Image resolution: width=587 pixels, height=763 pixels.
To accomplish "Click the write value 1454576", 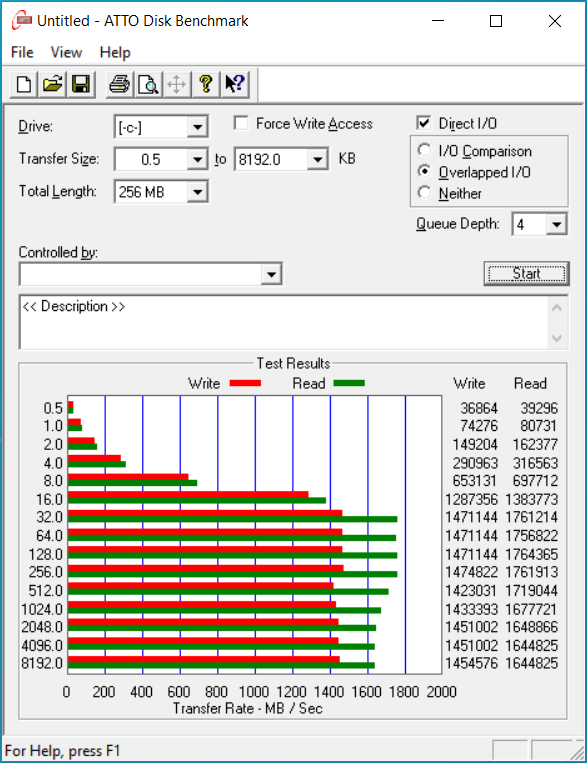I will [472, 663].
